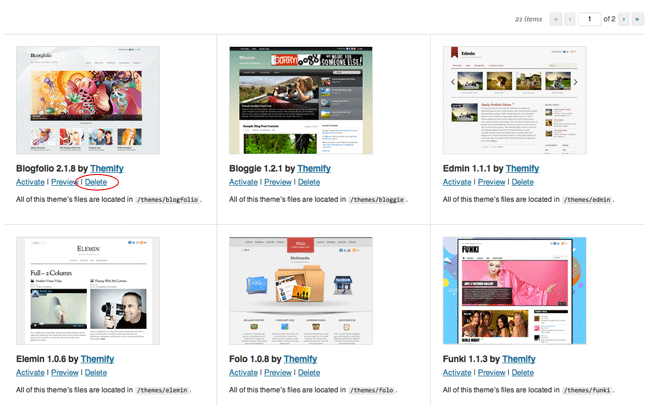Open Blogfolio theme screenshot thumbnail
Screen dimensions: 650x406
[x=88, y=100]
